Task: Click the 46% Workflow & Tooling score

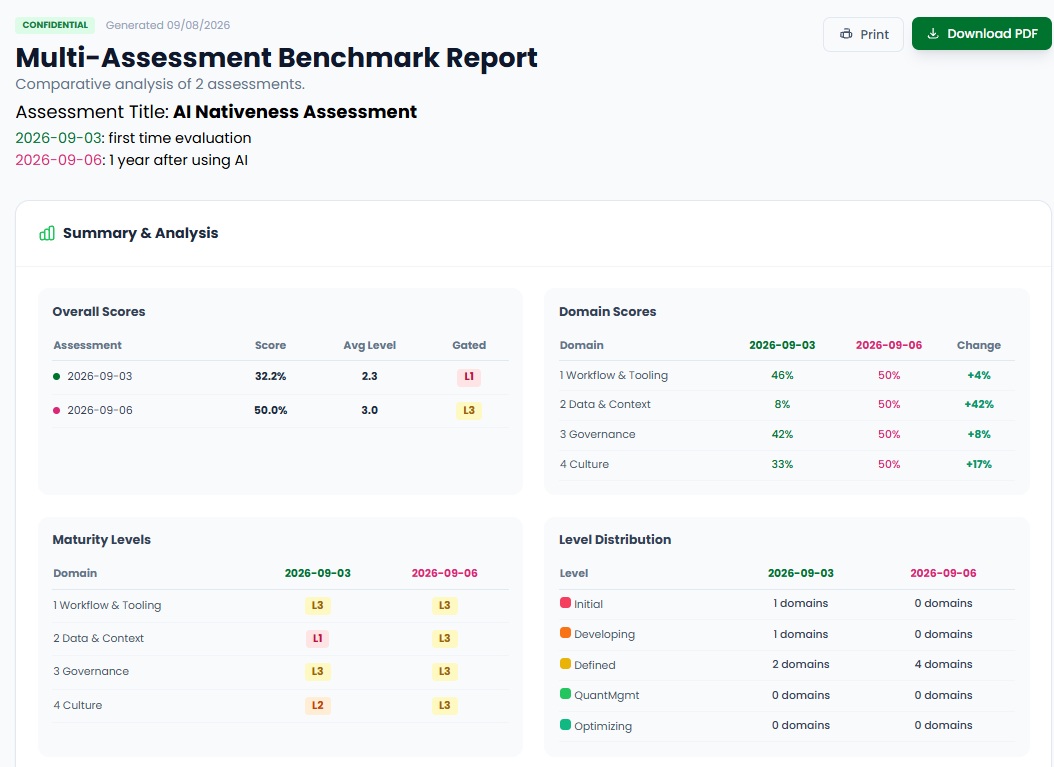Action: pos(782,375)
